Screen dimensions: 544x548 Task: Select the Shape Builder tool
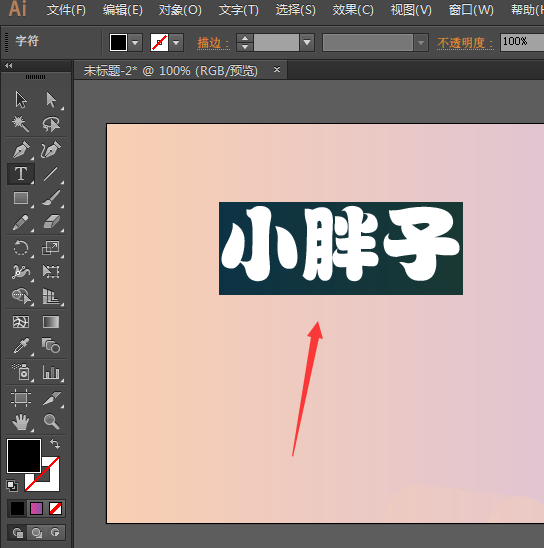[x=21, y=296]
